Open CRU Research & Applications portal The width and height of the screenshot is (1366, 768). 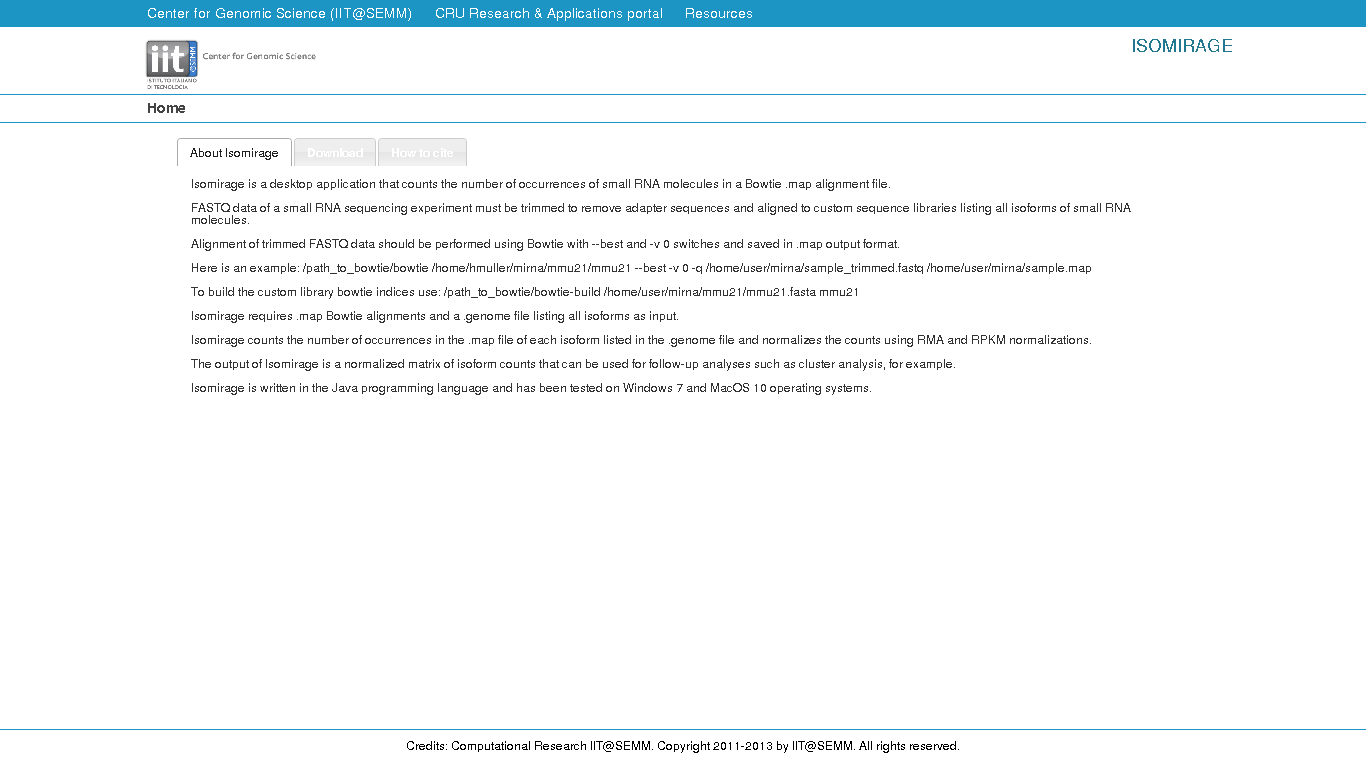click(x=548, y=14)
